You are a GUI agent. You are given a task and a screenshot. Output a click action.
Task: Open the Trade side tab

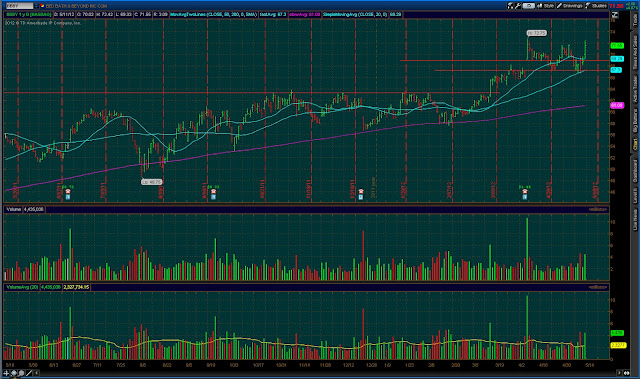(x=635, y=20)
